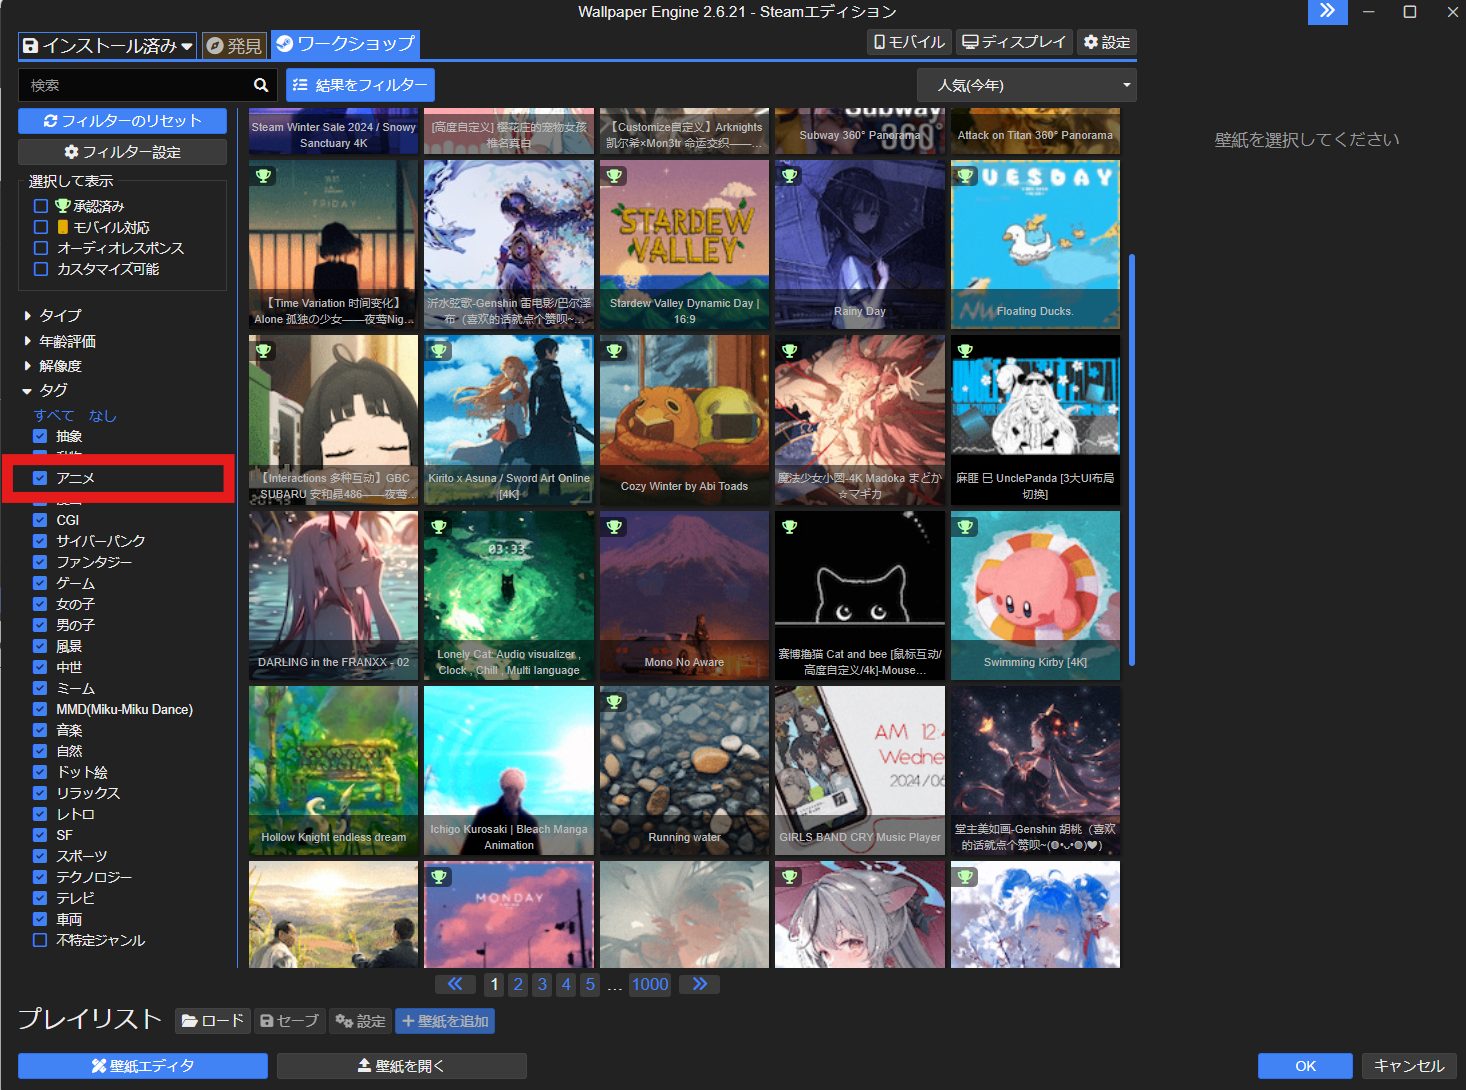Viewport: 1466px width, 1090px height.
Task: Go to next page arrow icon
Action: click(700, 984)
